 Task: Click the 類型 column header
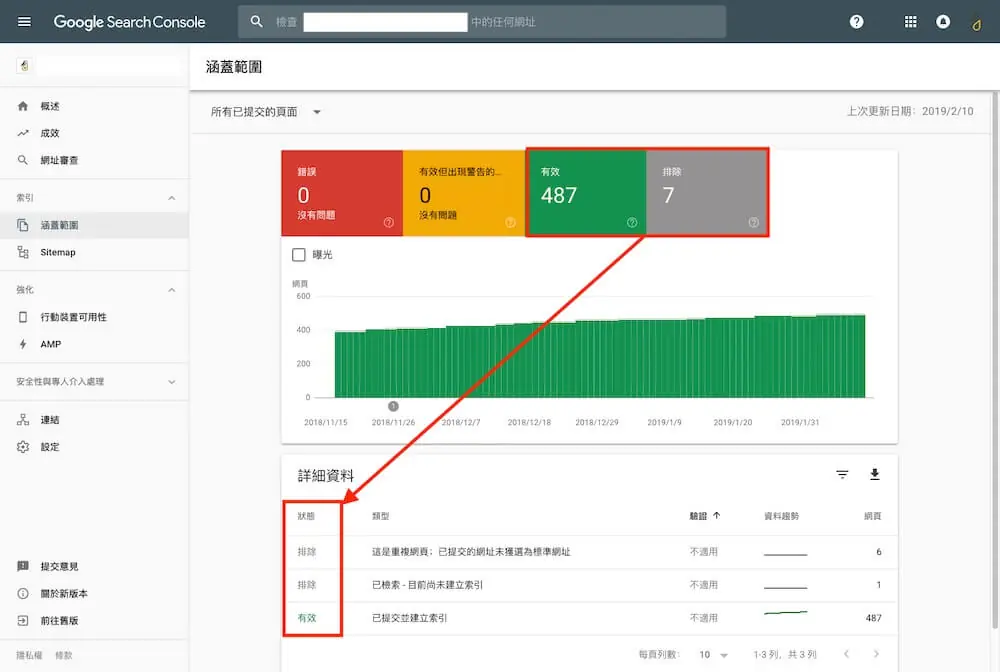381,516
